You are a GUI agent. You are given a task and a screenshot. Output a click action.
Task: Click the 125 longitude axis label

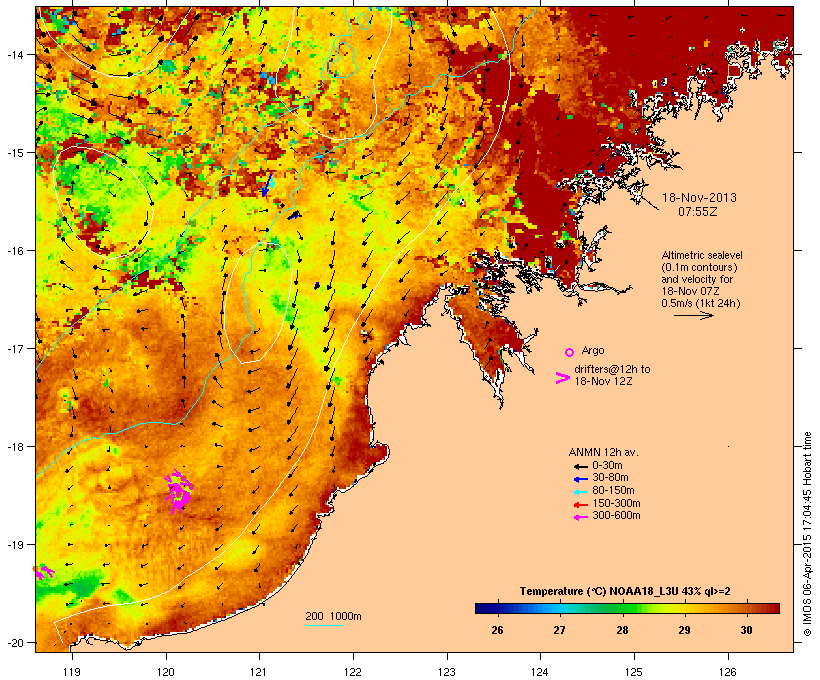point(634,672)
